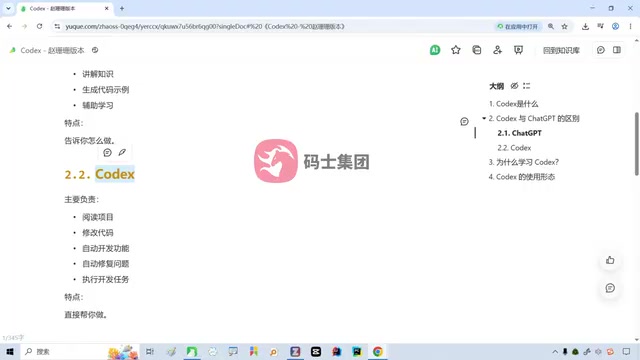Image resolution: width=640 pixels, height=360 pixels.
Task: Like the document with the thumbs-up button
Action: click(x=610, y=260)
